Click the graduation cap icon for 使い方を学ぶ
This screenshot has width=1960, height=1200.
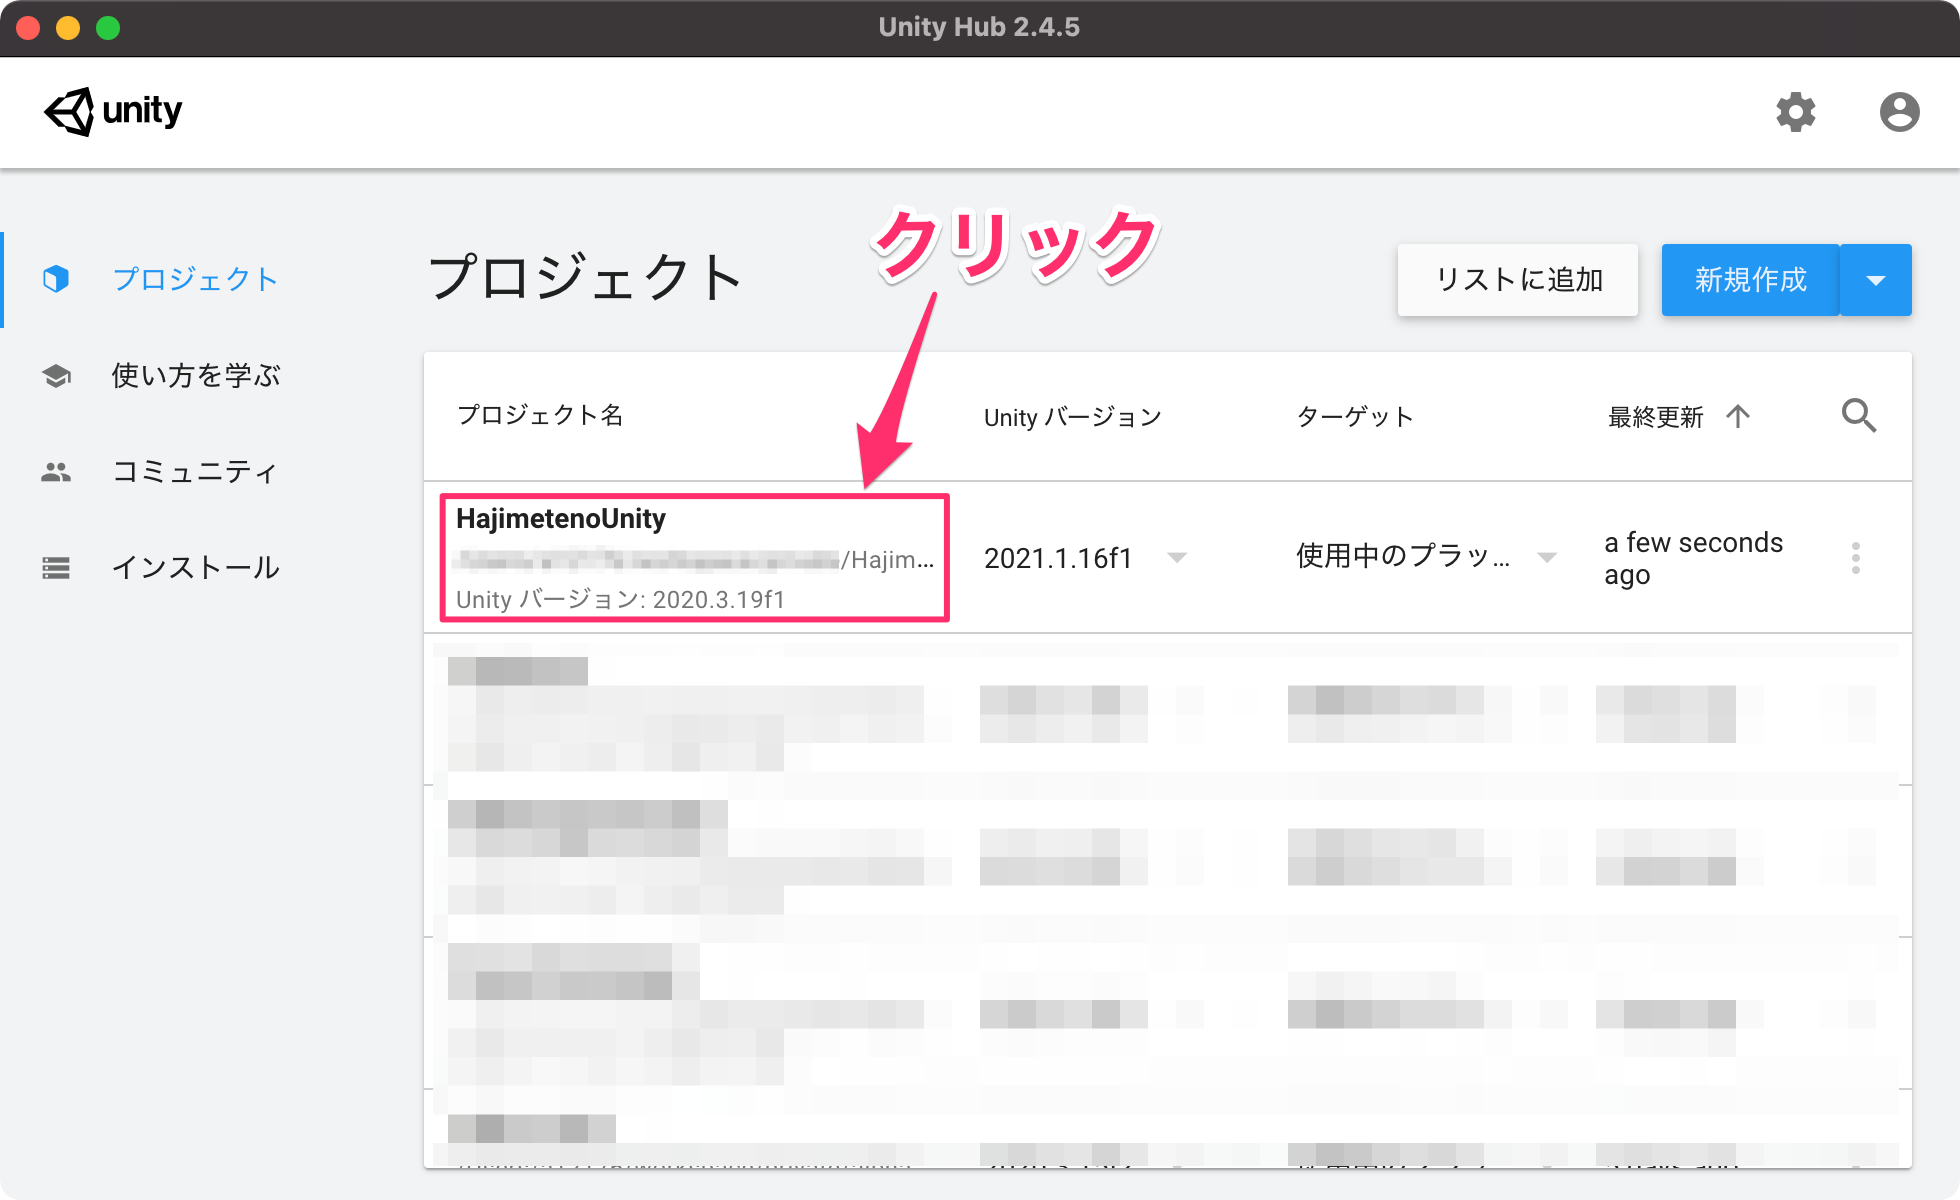coord(56,375)
